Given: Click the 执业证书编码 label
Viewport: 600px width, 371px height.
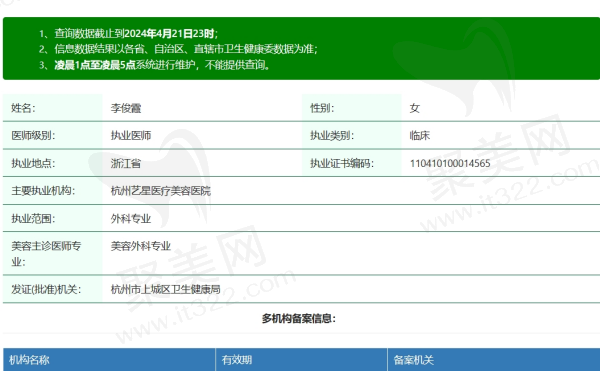Looking at the screenshot, I should pos(342,163).
